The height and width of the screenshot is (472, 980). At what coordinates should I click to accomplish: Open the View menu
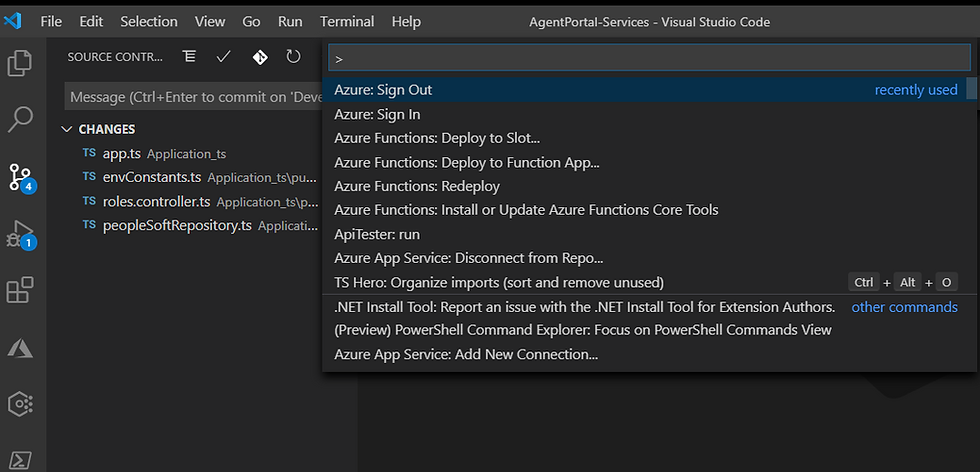[x=209, y=21]
